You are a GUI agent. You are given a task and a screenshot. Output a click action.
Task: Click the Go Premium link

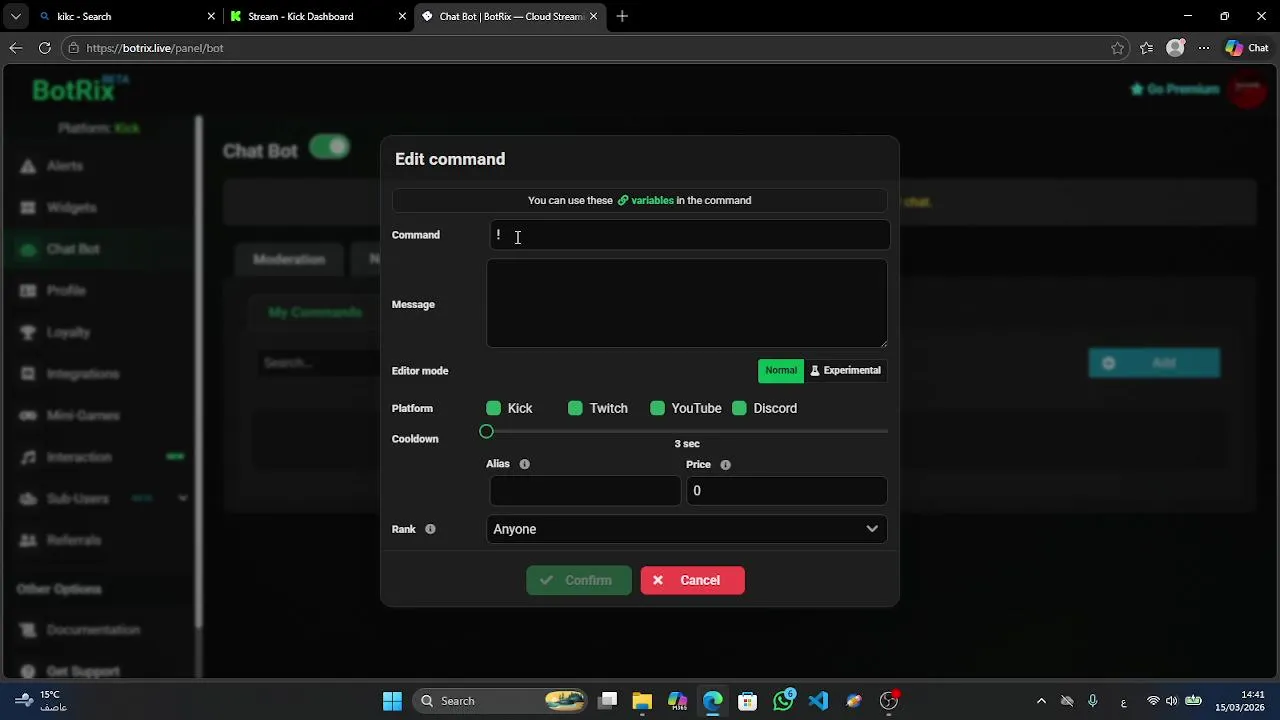point(1174,89)
